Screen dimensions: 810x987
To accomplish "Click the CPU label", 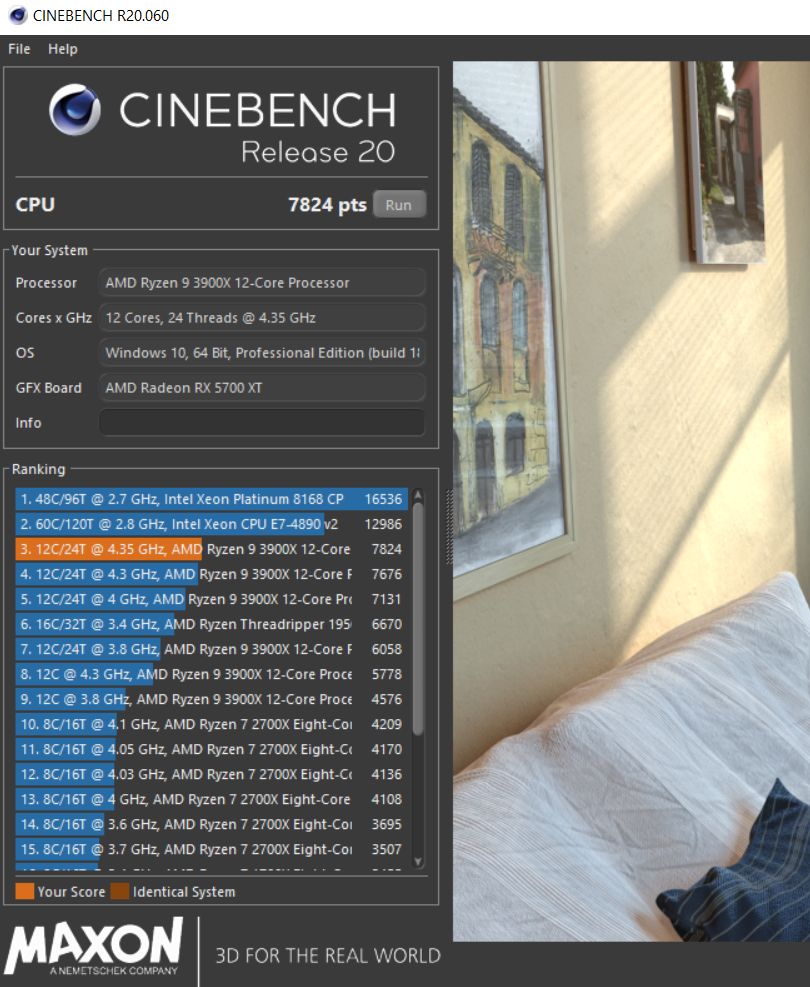I will (x=35, y=205).
